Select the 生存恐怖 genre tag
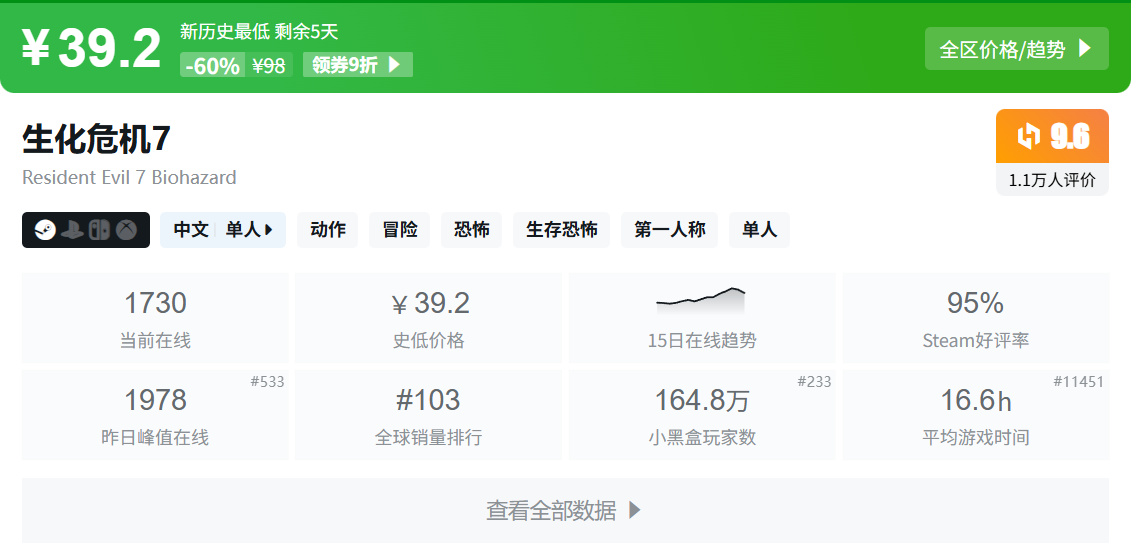This screenshot has width=1140, height=560. (x=561, y=230)
